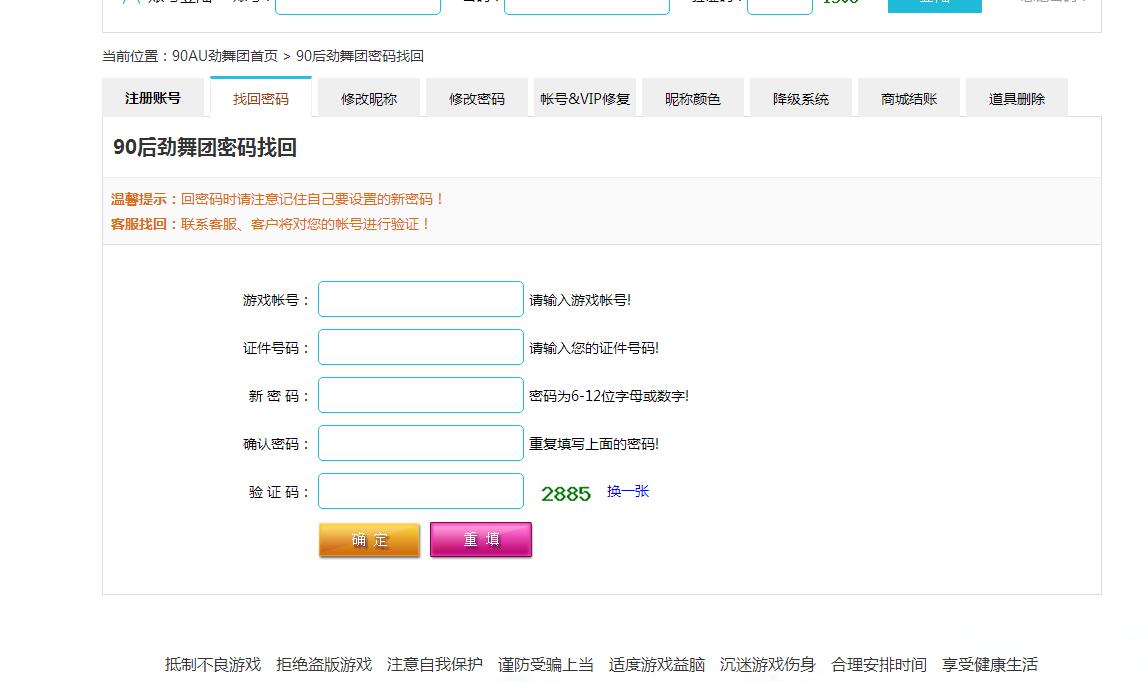1148x682 pixels.
Task: Go to the 修改密码 tab
Action: point(477,98)
